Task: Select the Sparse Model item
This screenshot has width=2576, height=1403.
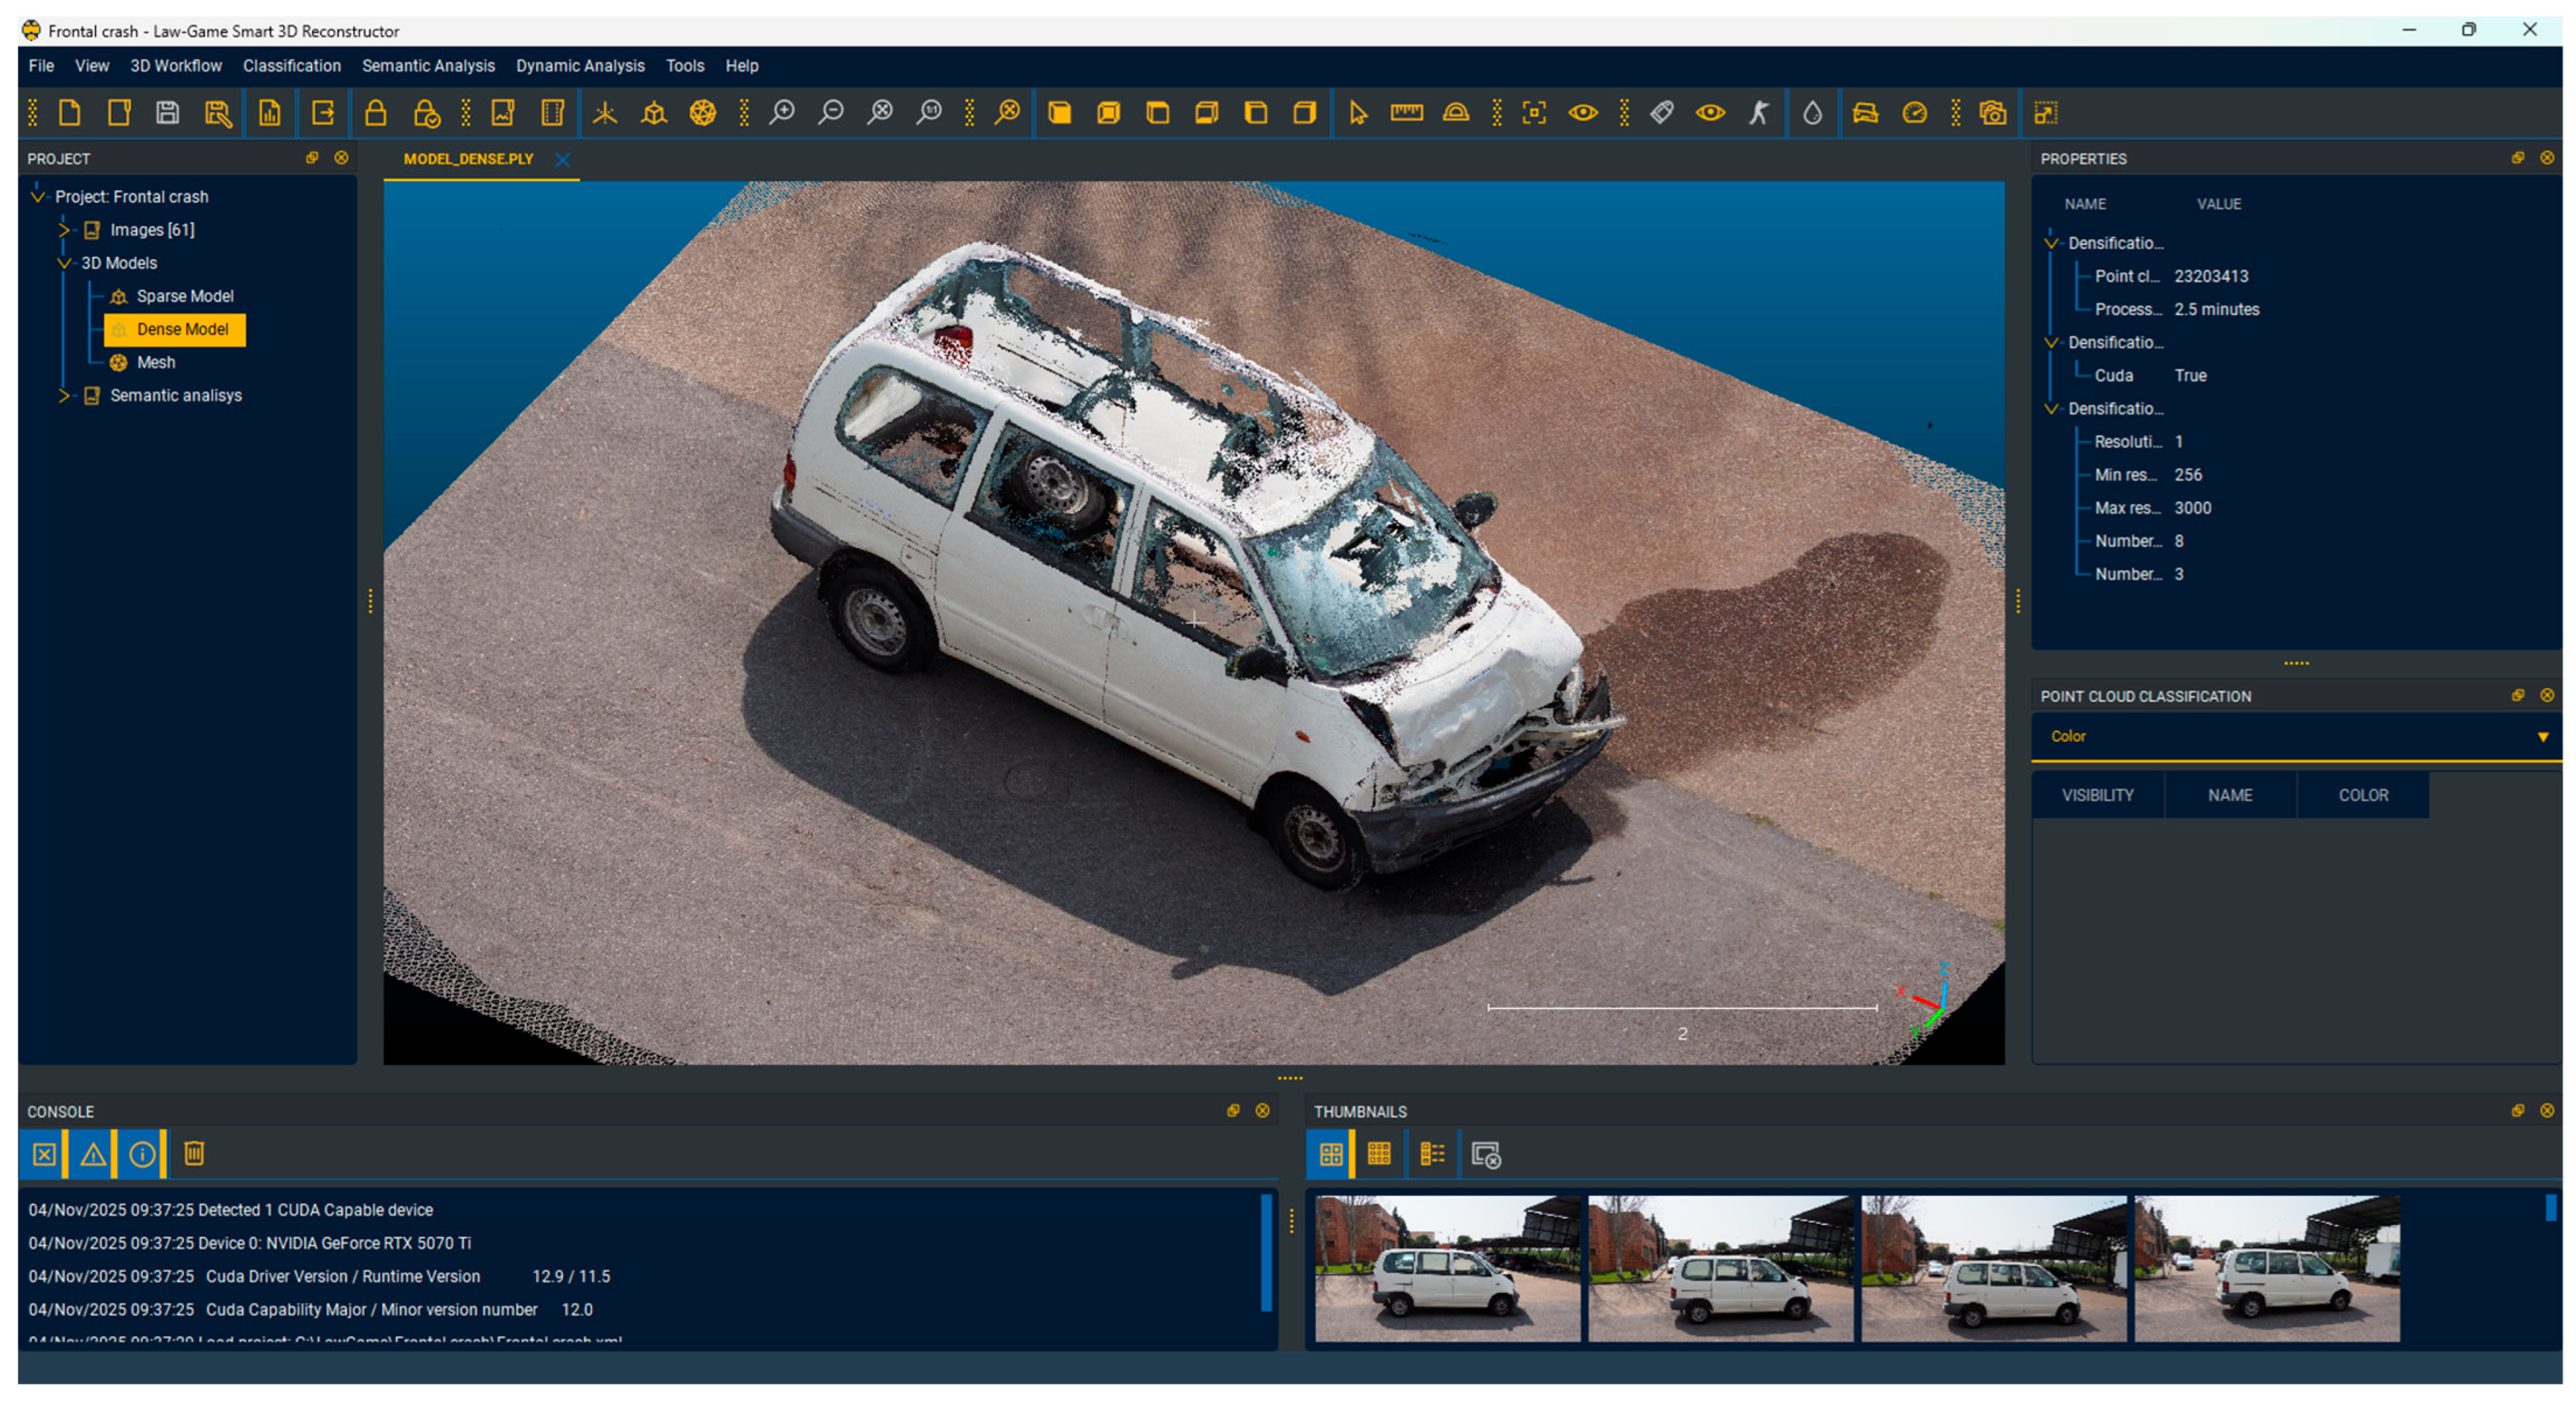Action: pyautogui.click(x=184, y=296)
